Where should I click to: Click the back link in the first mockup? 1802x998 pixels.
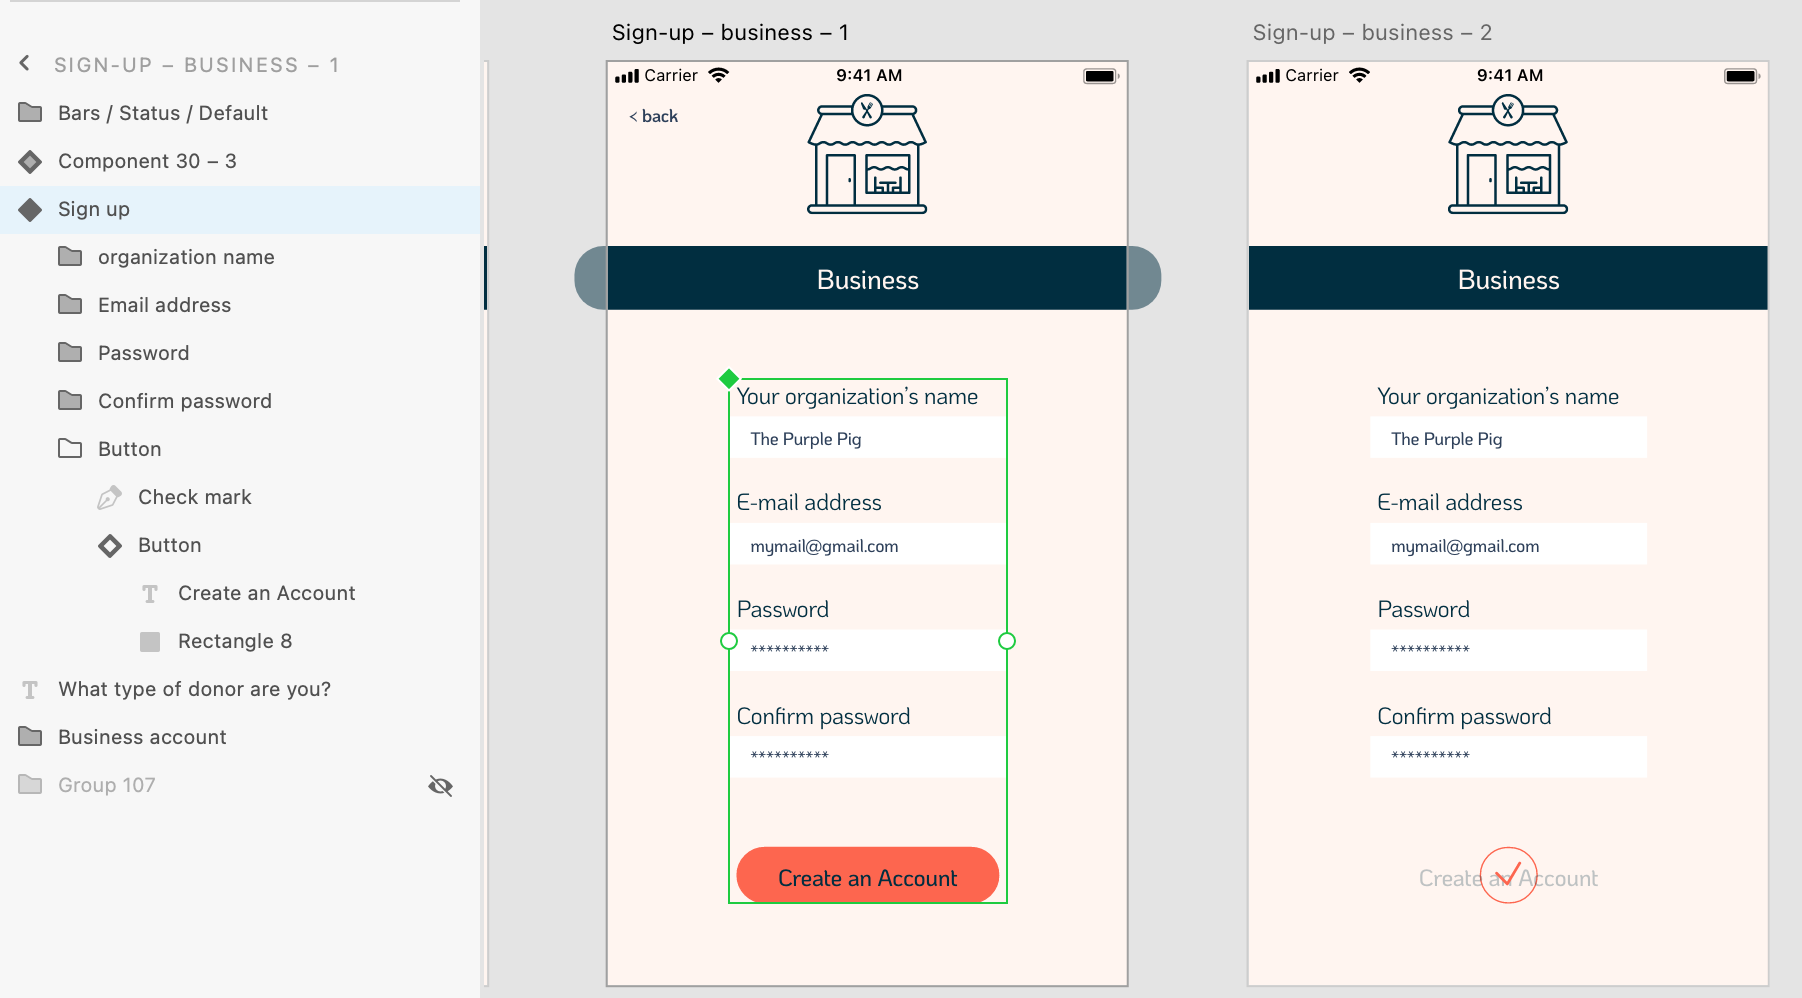pyautogui.click(x=653, y=116)
